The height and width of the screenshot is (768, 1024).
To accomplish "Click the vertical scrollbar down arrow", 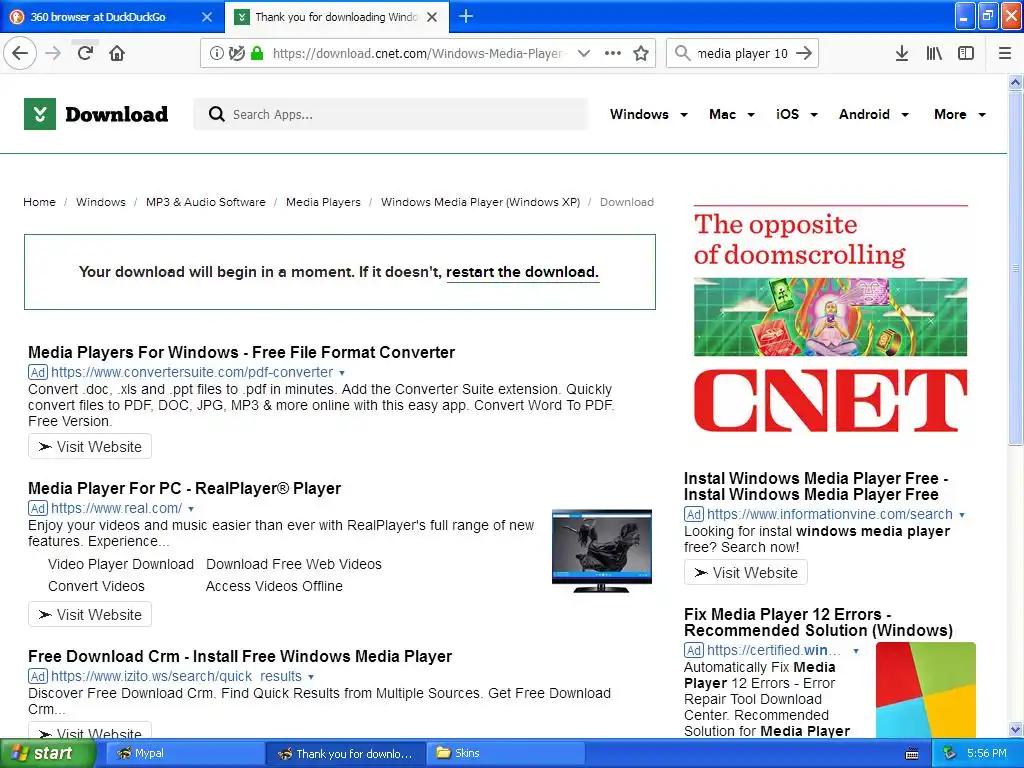I will (x=1015, y=729).
